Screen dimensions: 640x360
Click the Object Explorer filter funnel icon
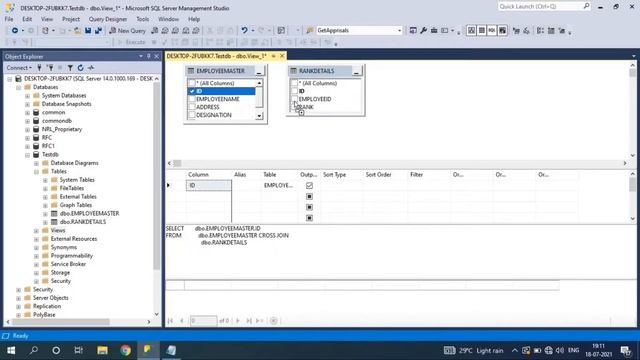(70, 68)
